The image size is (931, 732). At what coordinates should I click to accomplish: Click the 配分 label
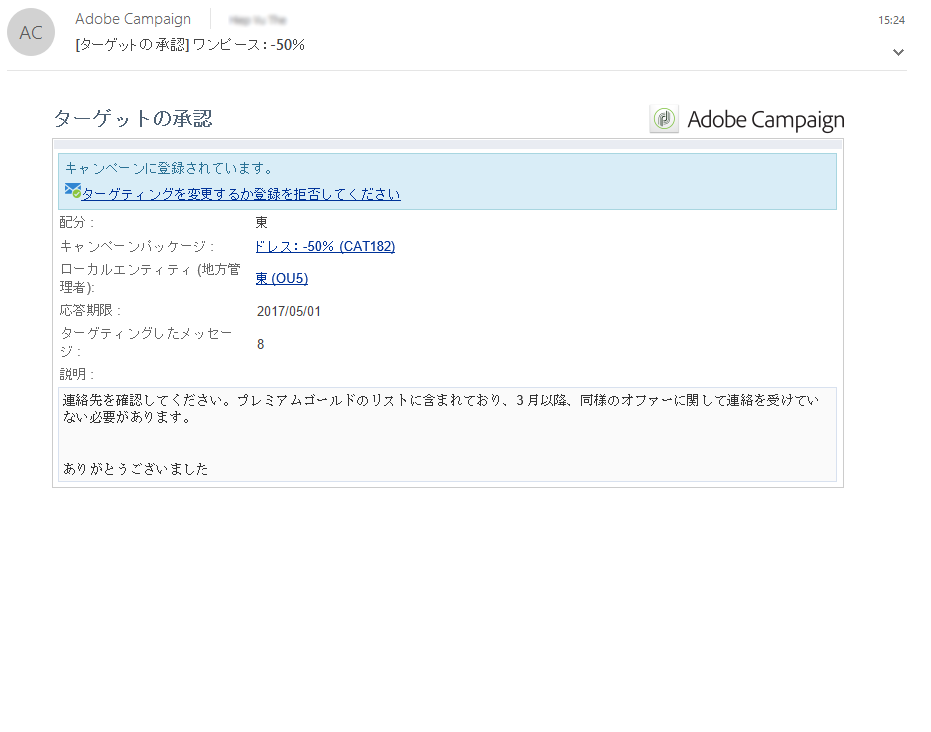point(77,223)
